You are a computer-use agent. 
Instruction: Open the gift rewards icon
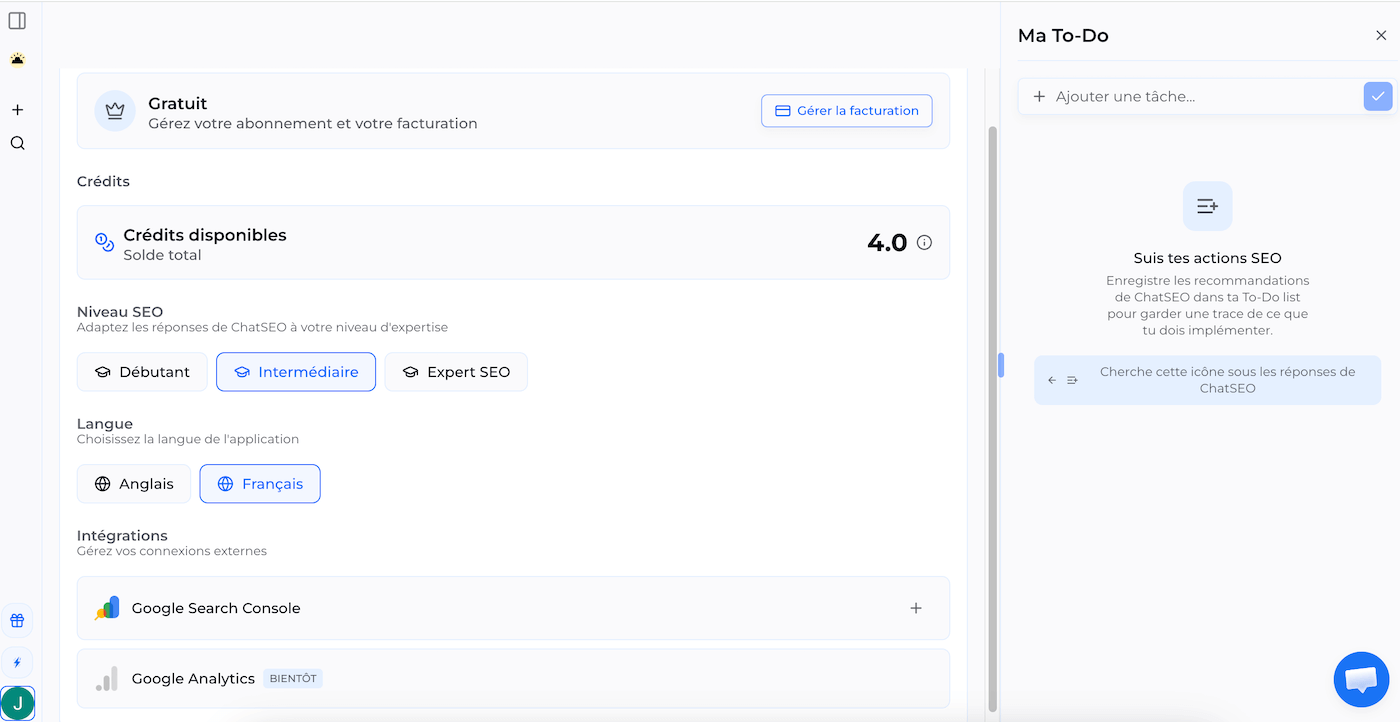pyautogui.click(x=17, y=620)
